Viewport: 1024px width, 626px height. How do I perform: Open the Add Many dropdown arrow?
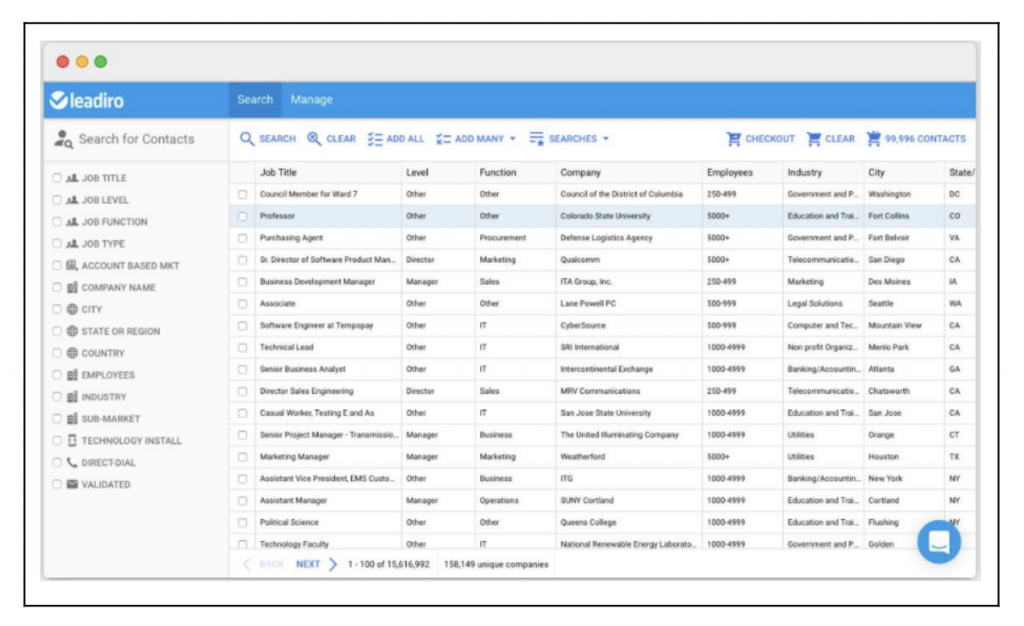click(513, 139)
